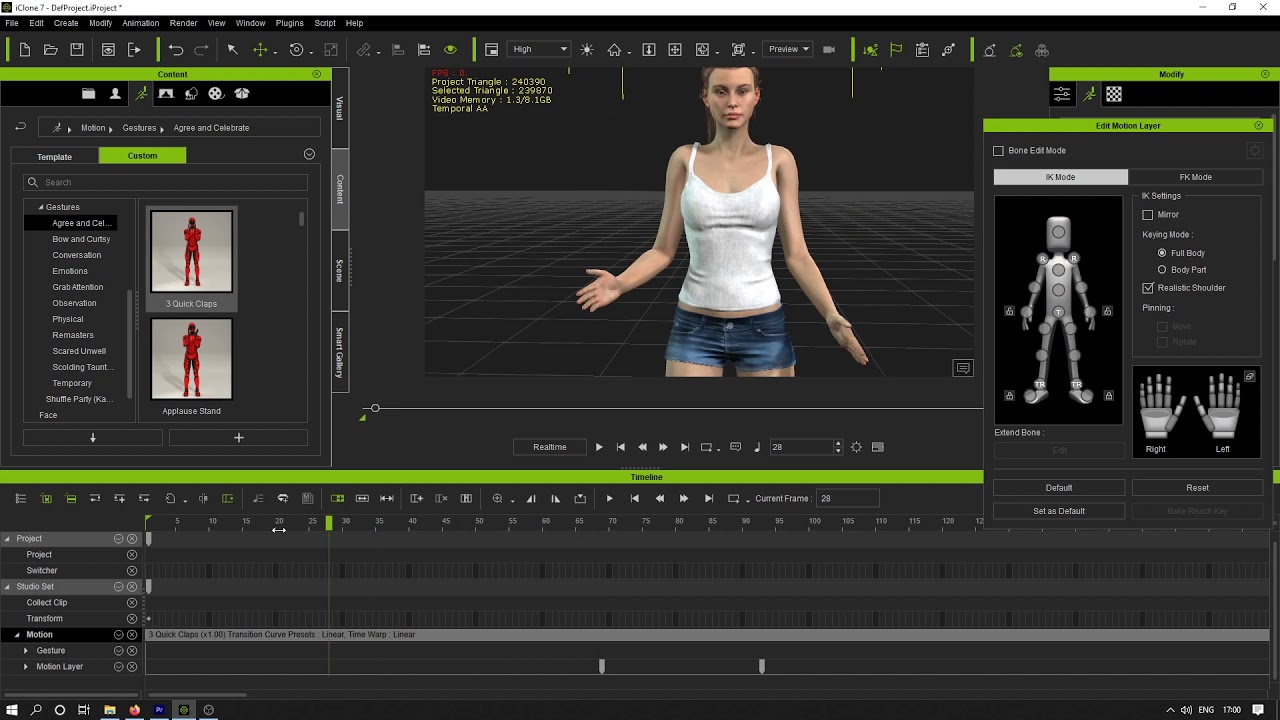Go back using the content path arrow
This screenshot has height=720, width=1280.
pos(20,127)
